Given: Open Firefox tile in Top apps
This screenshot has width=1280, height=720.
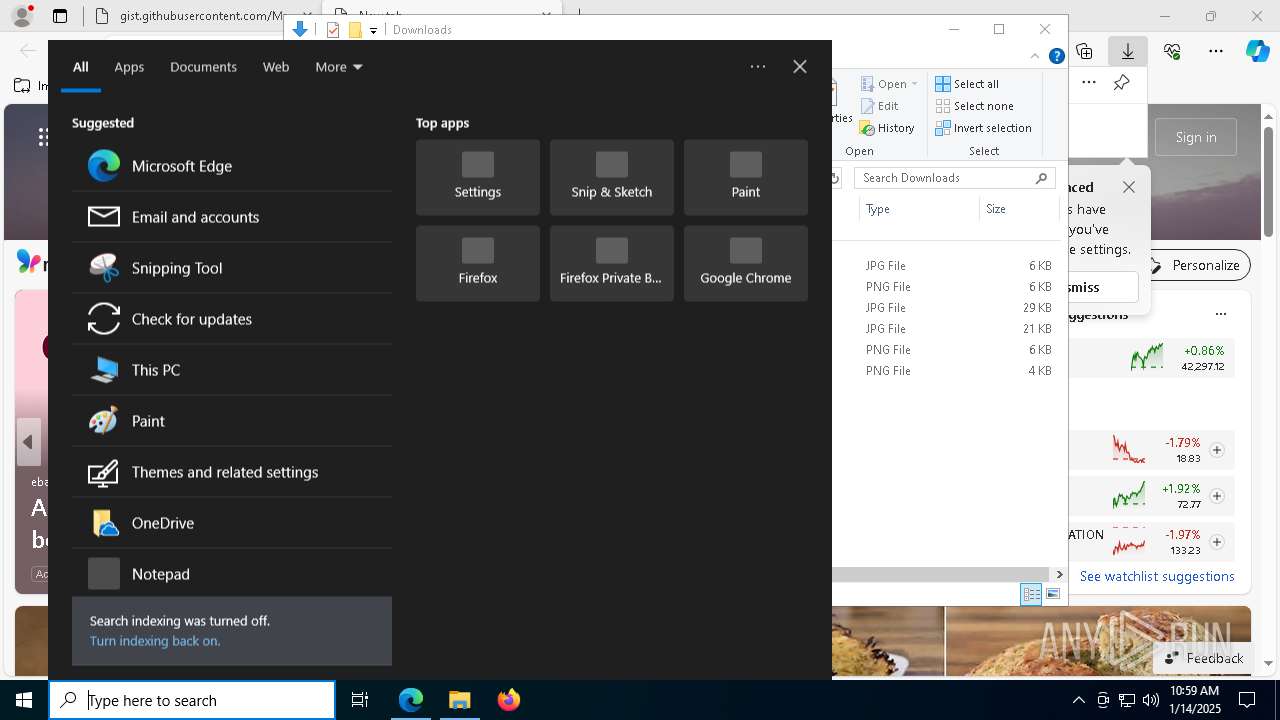Looking at the screenshot, I should pos(478,263).
